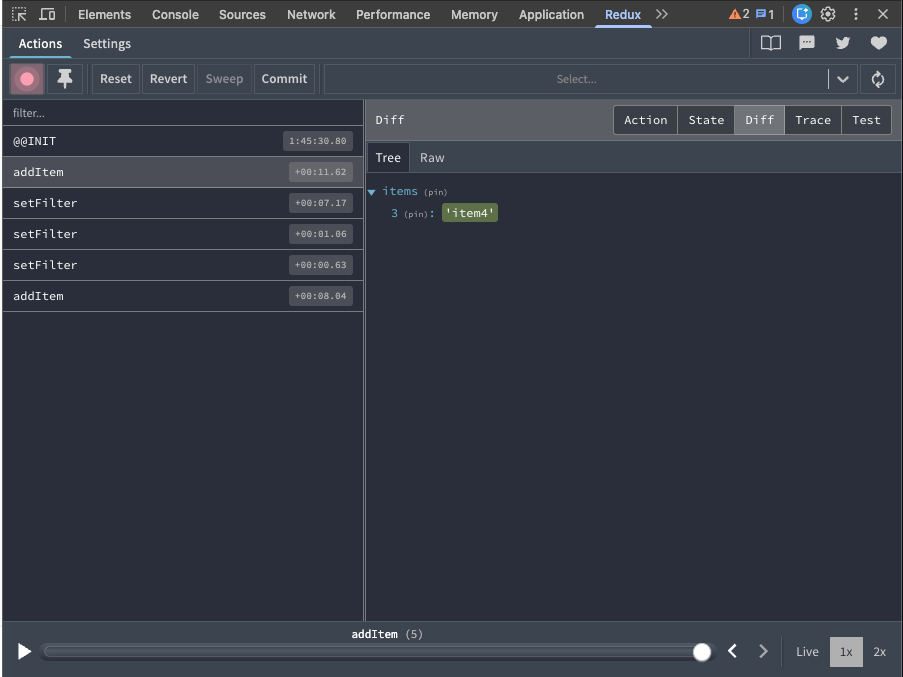
Task: Click the inspect element picker icon
Action: [19, 14]
